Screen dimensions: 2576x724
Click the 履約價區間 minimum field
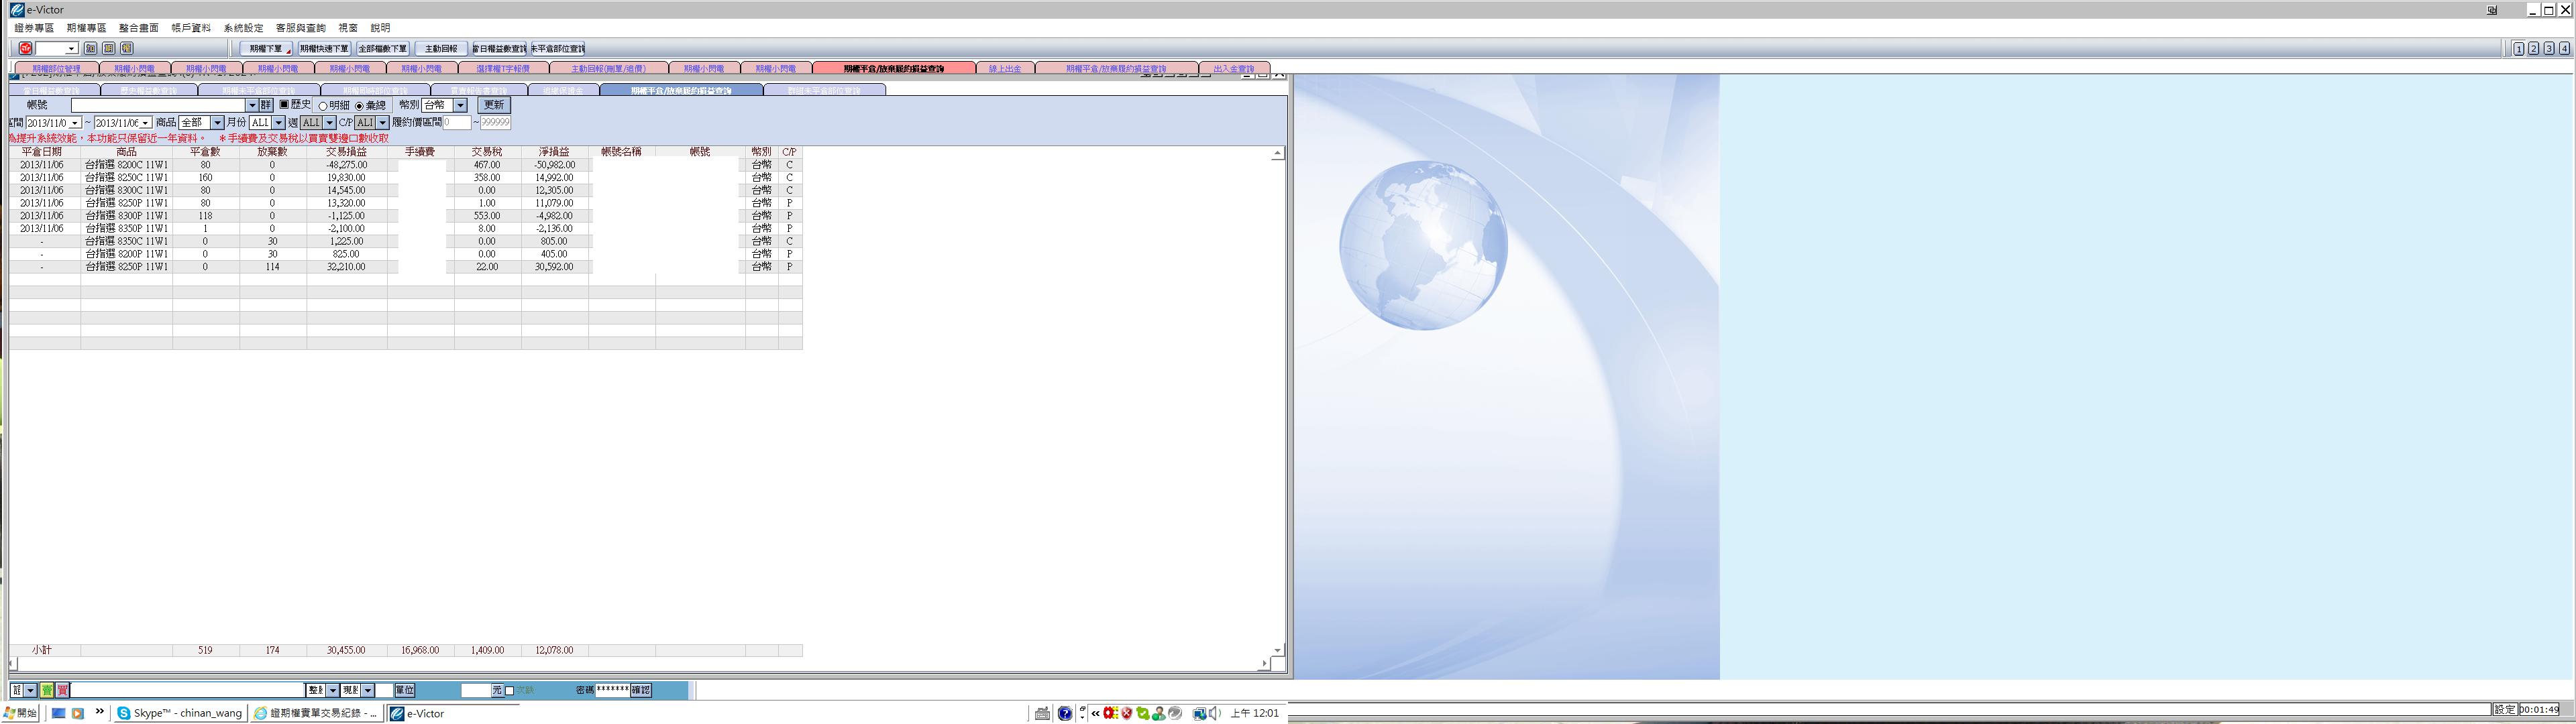(x=457, y=123)
